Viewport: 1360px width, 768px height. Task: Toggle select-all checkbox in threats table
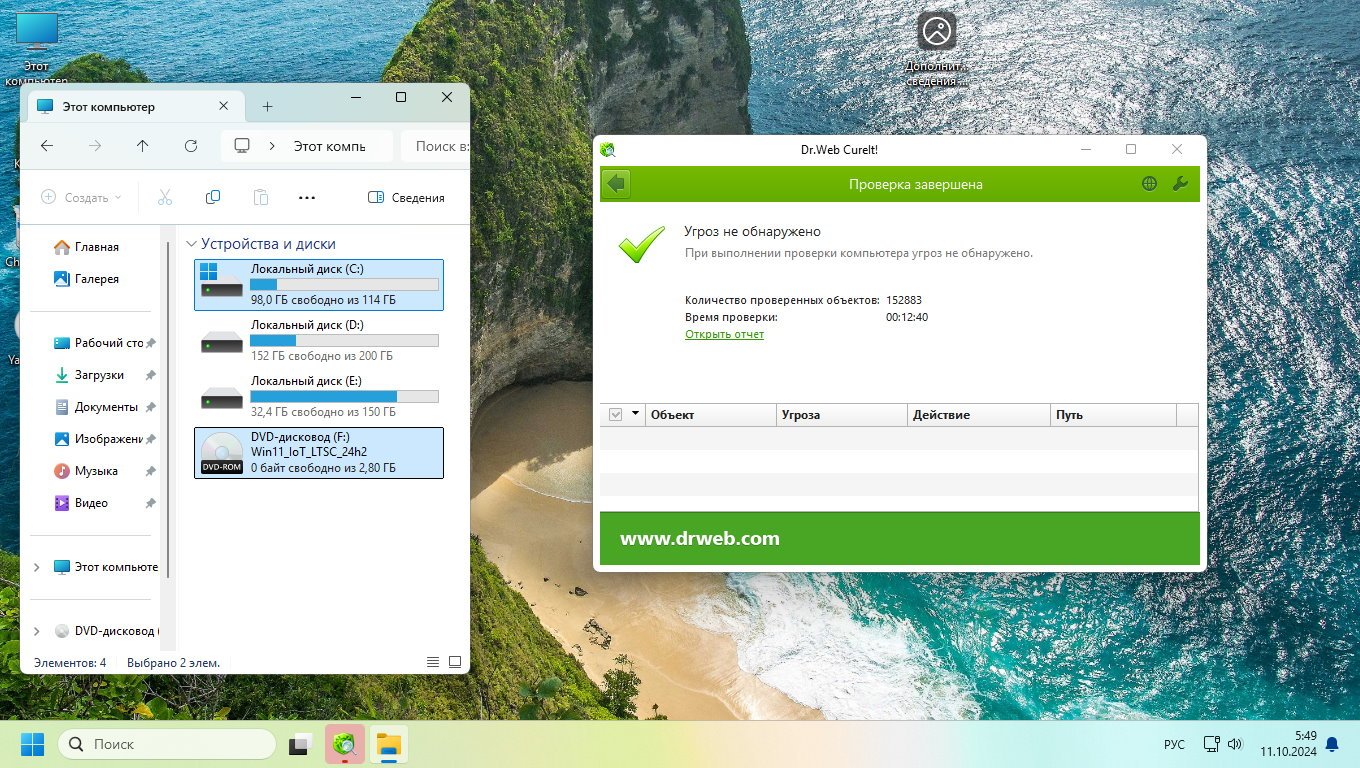616,415
